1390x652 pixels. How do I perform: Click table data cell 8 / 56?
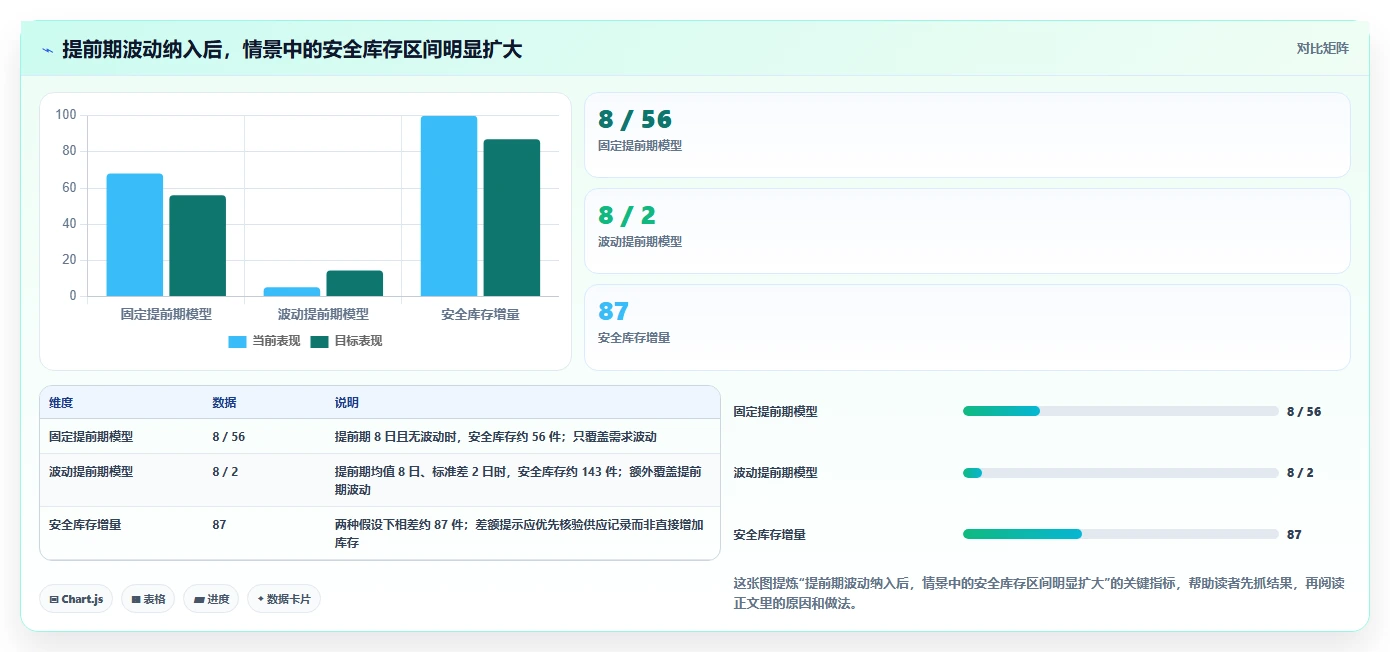click(229, 437)
